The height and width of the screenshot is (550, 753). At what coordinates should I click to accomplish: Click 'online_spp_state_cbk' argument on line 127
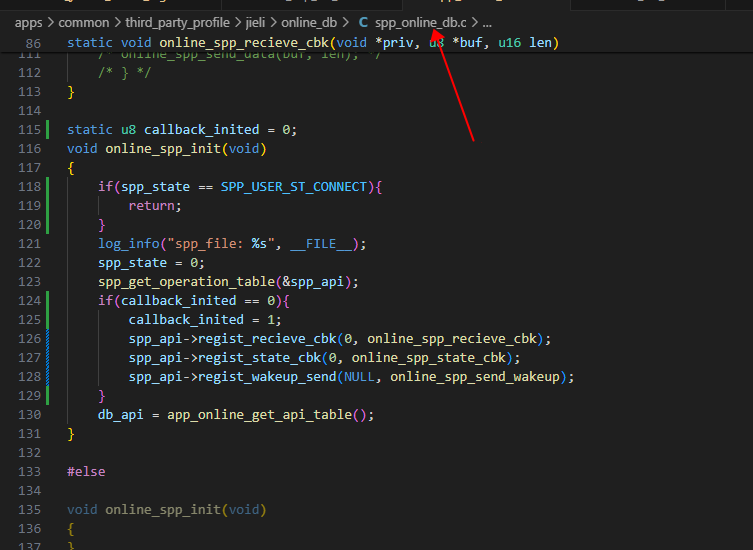(429, 358)
